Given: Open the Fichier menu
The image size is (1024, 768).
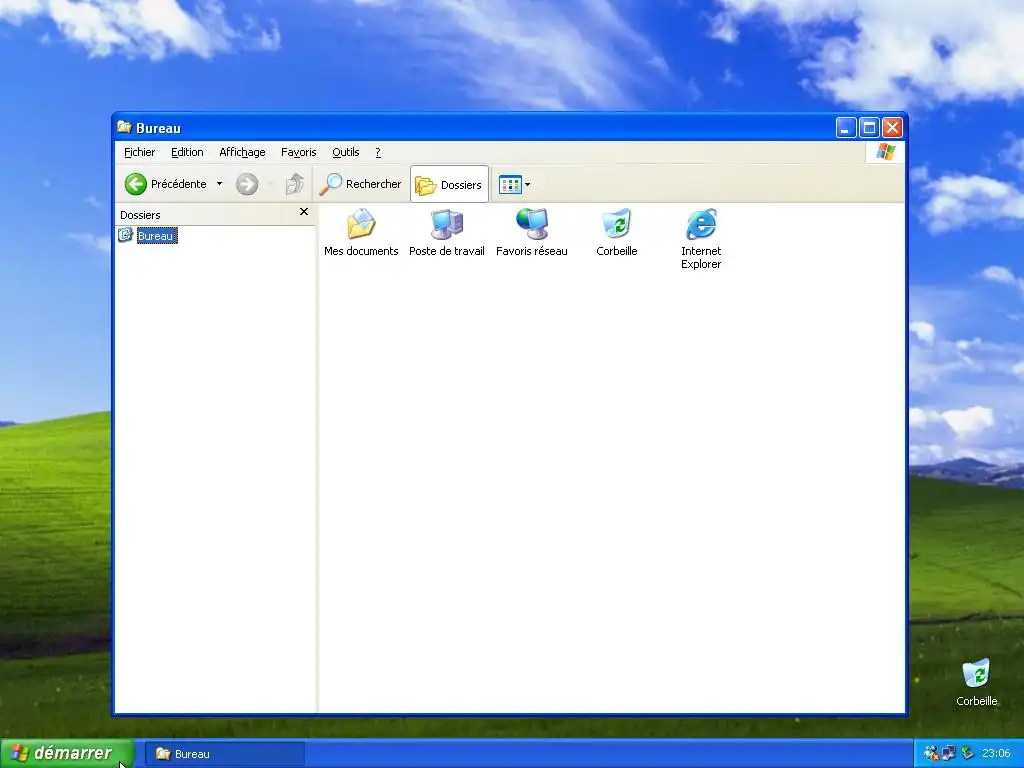Looking at the screenshot, I should [139, 152].
